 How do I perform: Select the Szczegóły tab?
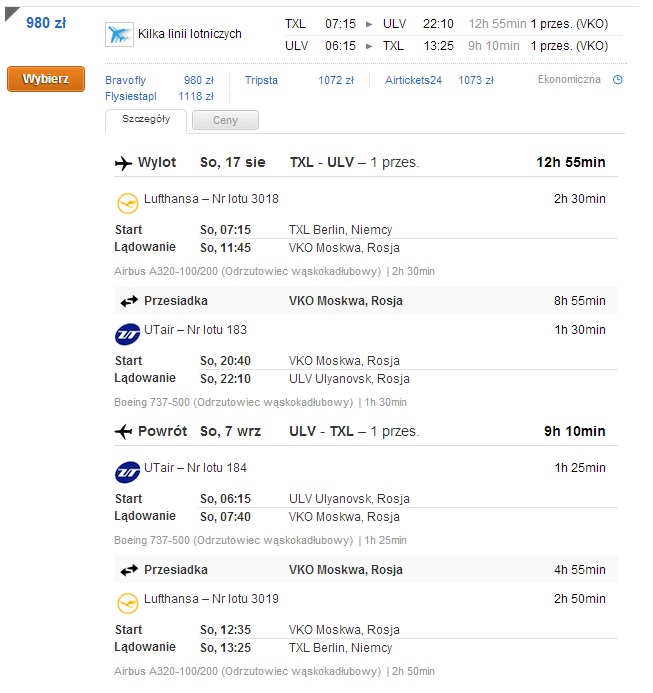click(146, 119)
